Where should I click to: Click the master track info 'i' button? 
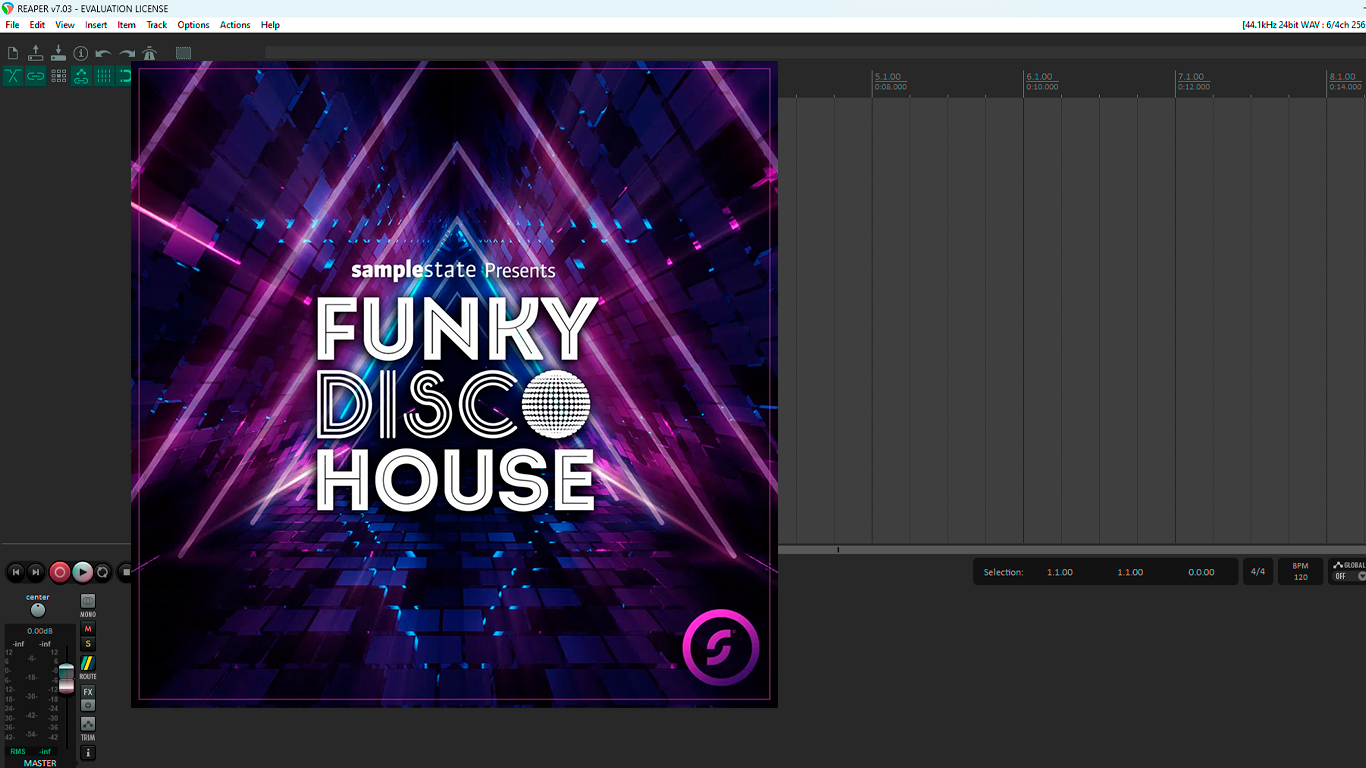coord(88,752)
